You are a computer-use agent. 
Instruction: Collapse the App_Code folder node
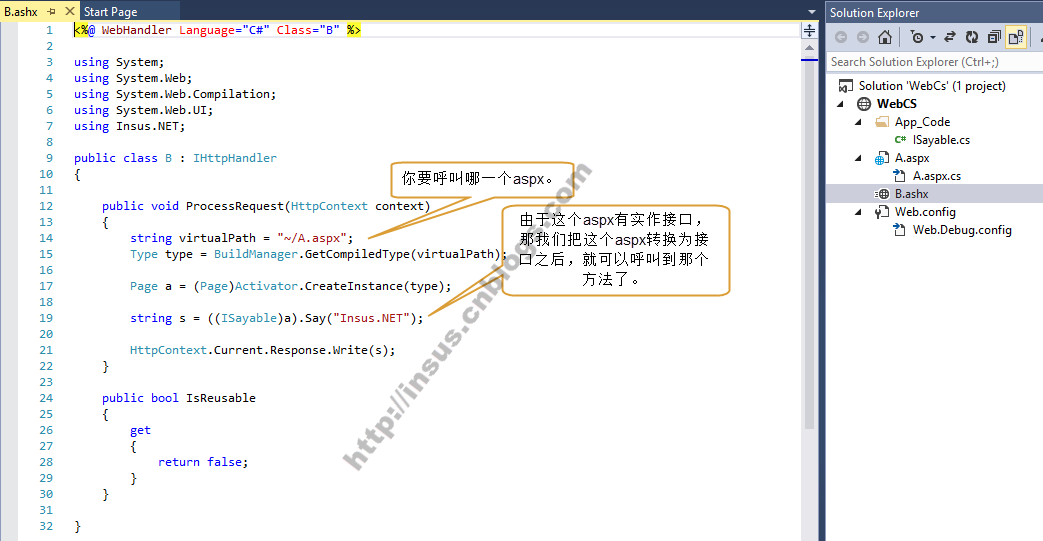859,122
